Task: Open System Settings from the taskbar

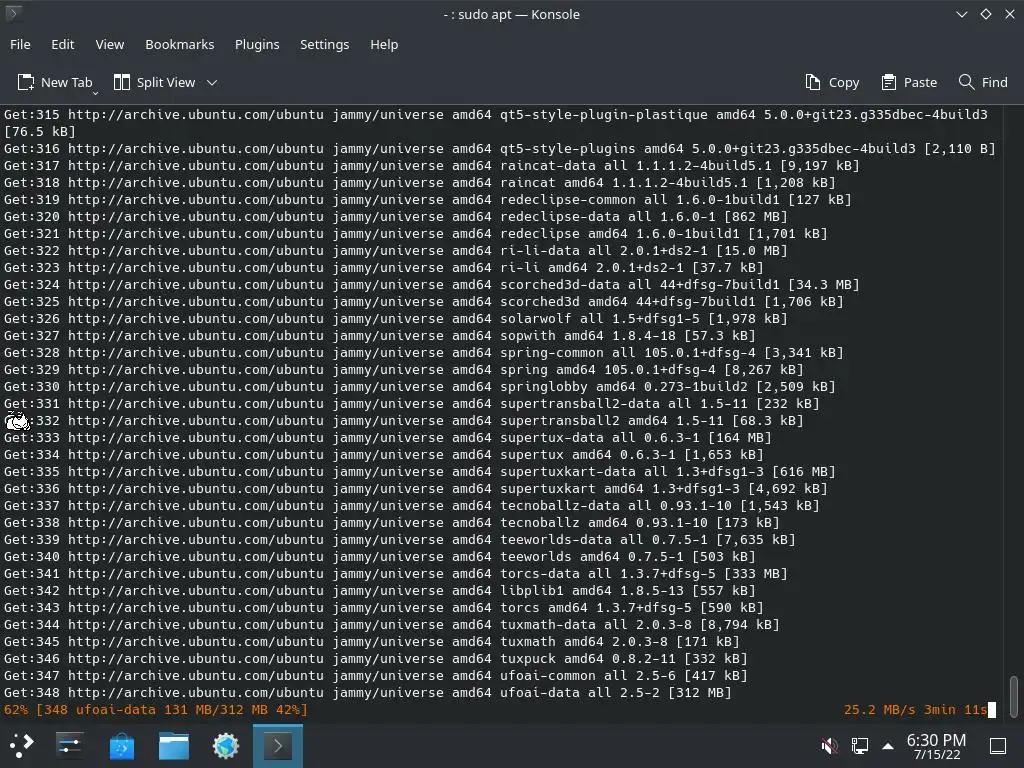Action: coord(69,745)
